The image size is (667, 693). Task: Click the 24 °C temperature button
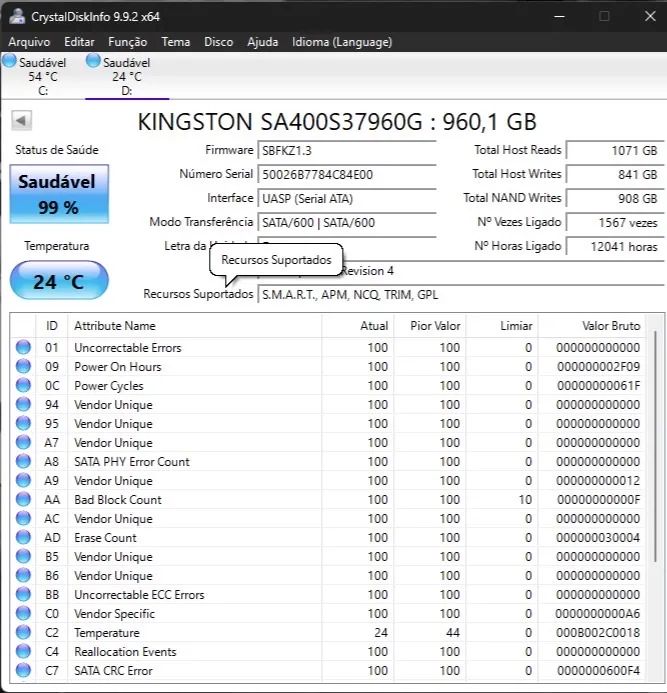(x=59, y=281)
